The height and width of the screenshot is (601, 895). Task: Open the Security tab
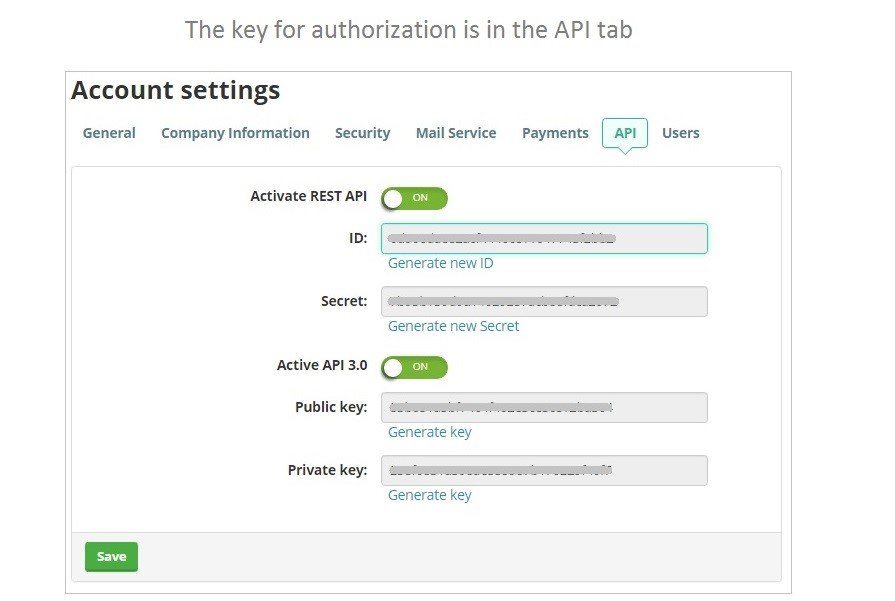pyautogui.click(x=362, y=133)
